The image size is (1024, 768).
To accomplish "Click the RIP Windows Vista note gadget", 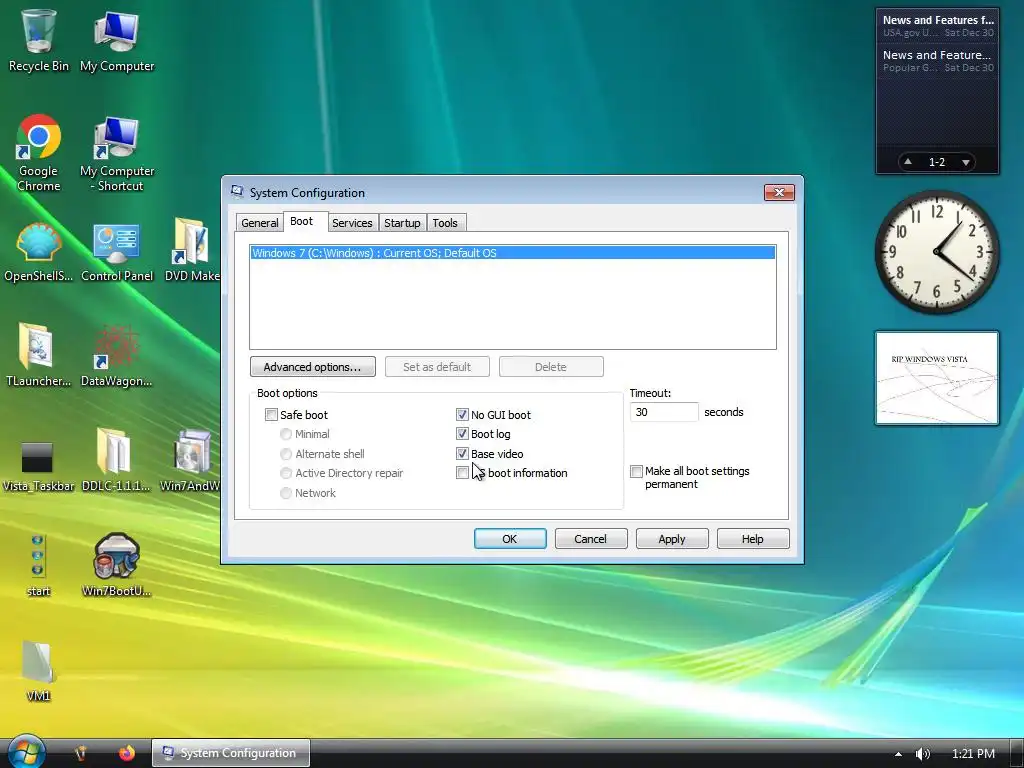I will [936, 378].
